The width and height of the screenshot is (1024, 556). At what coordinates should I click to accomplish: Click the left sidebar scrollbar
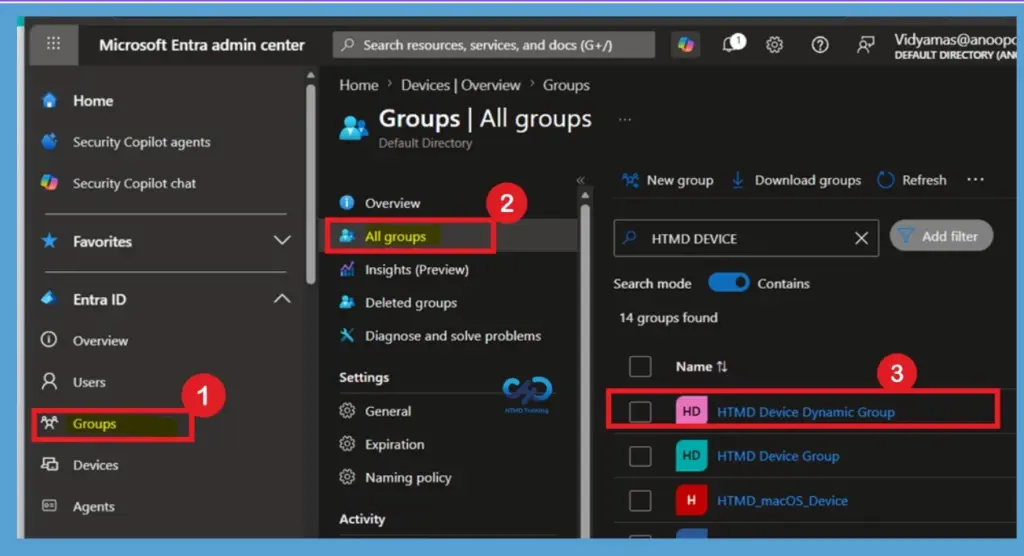(310, 184)
